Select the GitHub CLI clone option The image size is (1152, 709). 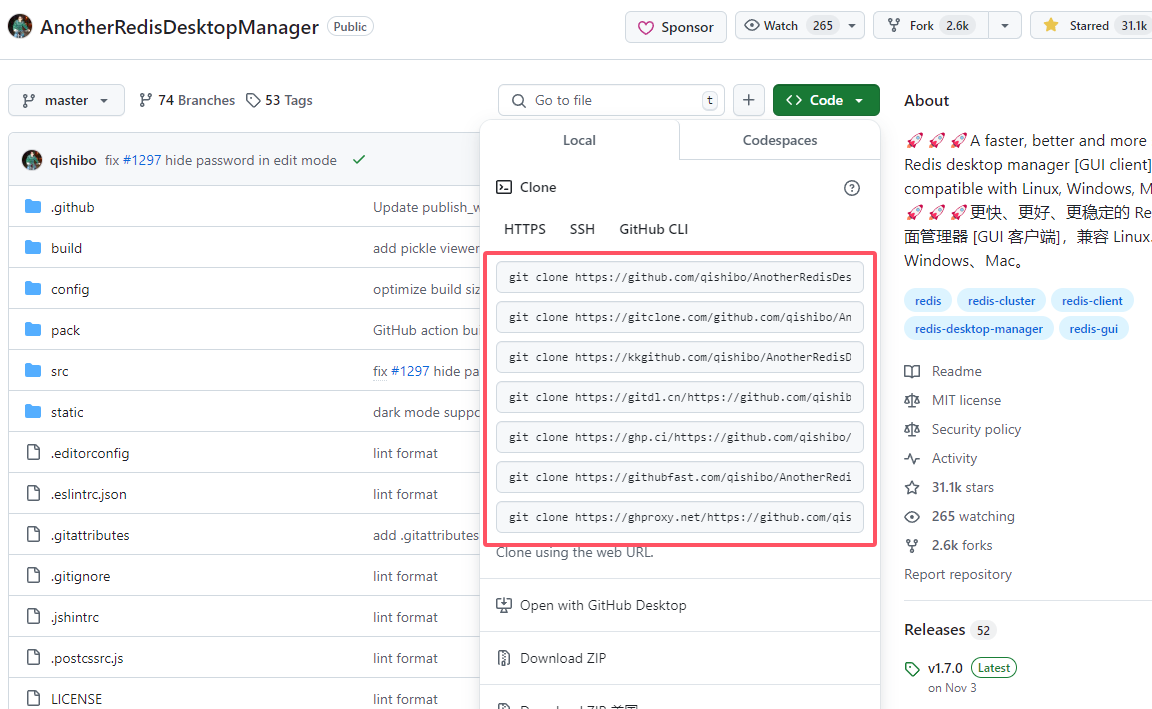(653, 229)
